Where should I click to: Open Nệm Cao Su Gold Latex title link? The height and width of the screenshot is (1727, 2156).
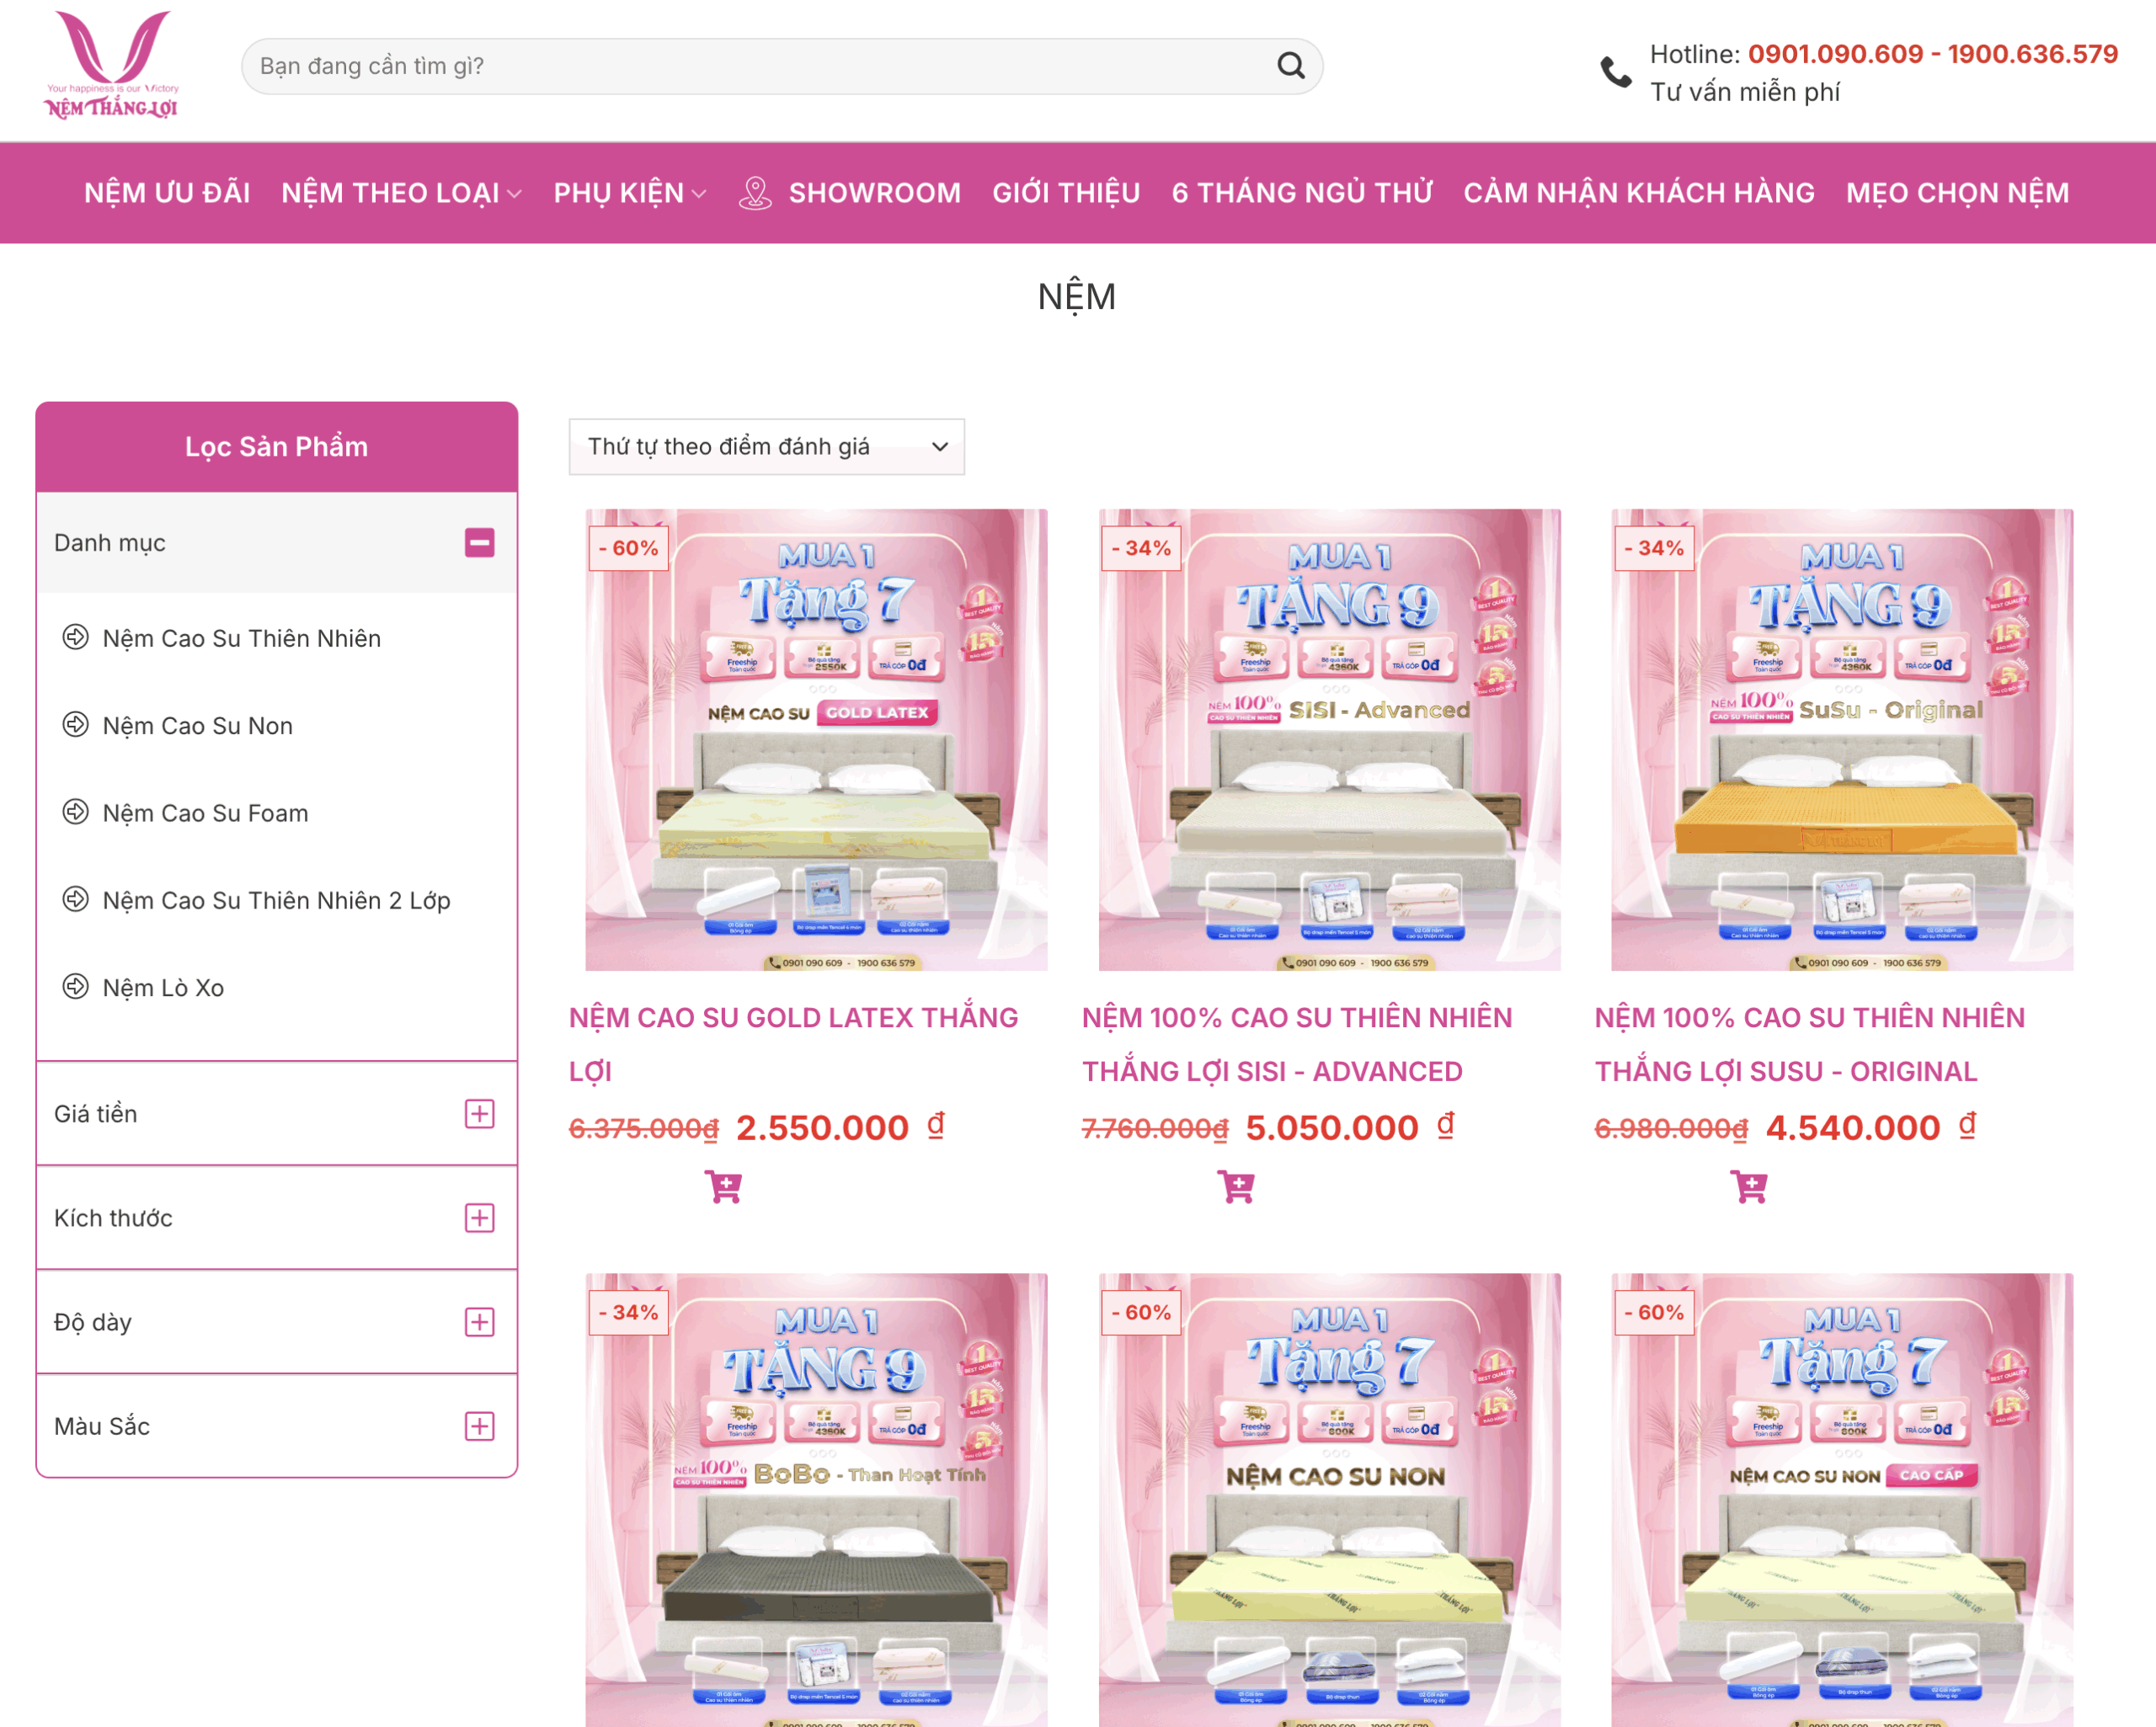coord(792,1018)
